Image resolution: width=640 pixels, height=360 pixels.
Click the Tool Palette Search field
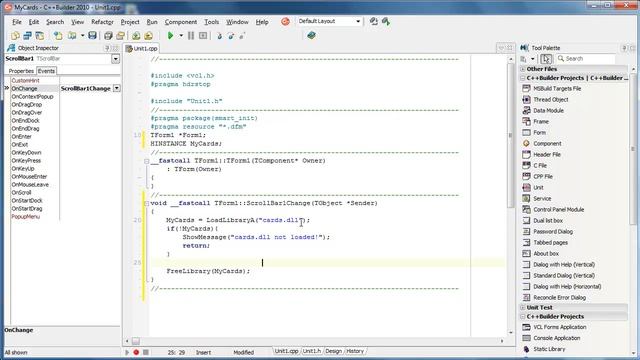point(585,59)
